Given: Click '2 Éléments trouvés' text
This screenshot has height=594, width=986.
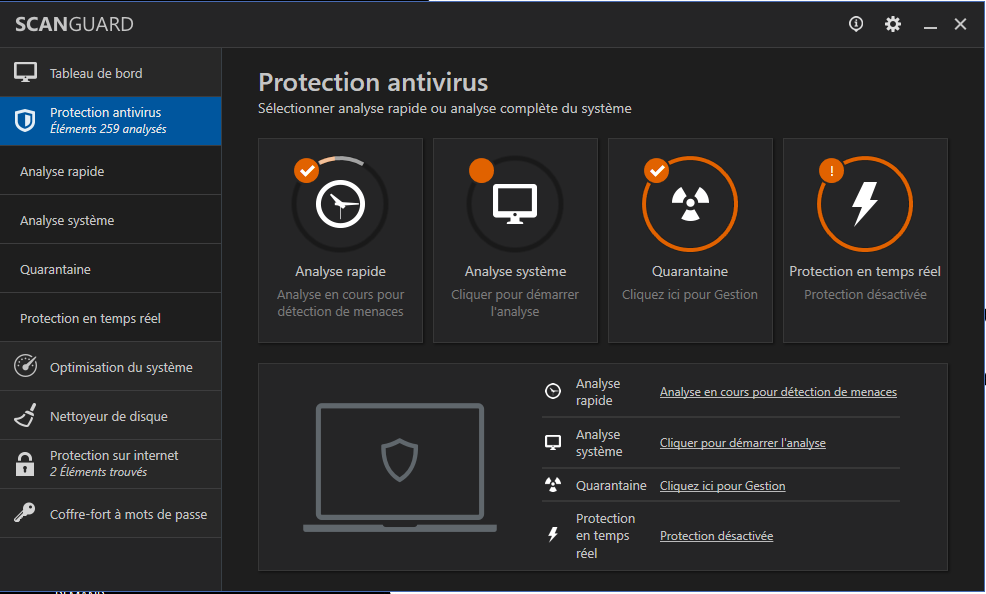Looking at the screenshot, I should [x=99, y=471].
